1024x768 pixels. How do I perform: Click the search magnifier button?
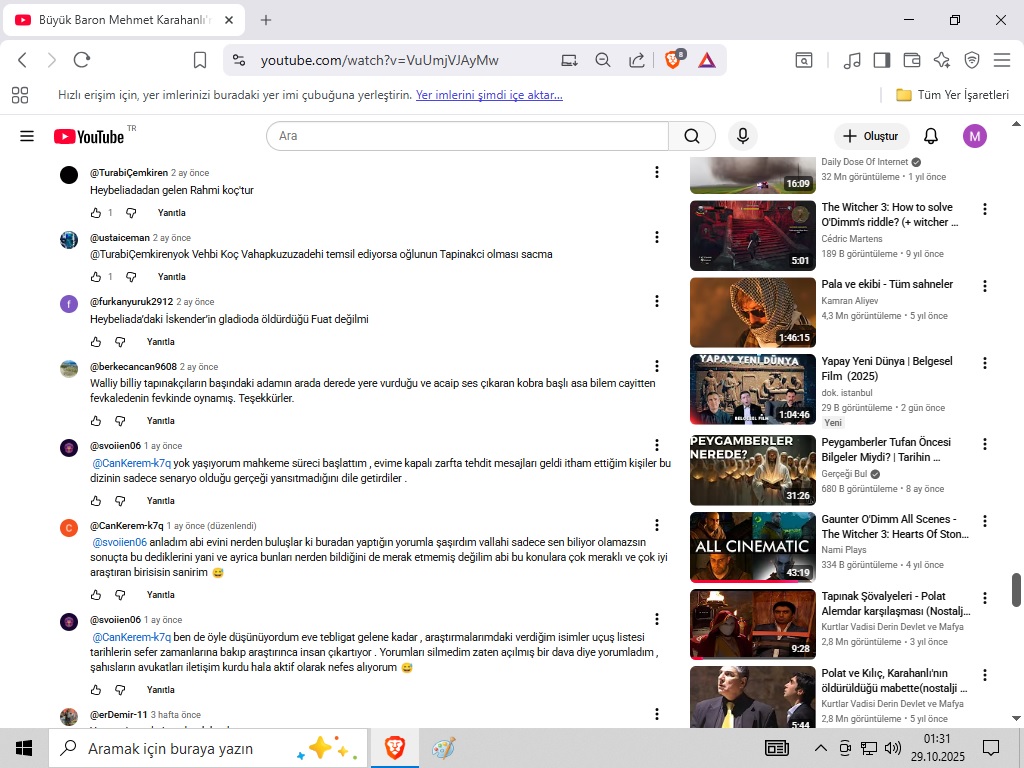(692, 136)
